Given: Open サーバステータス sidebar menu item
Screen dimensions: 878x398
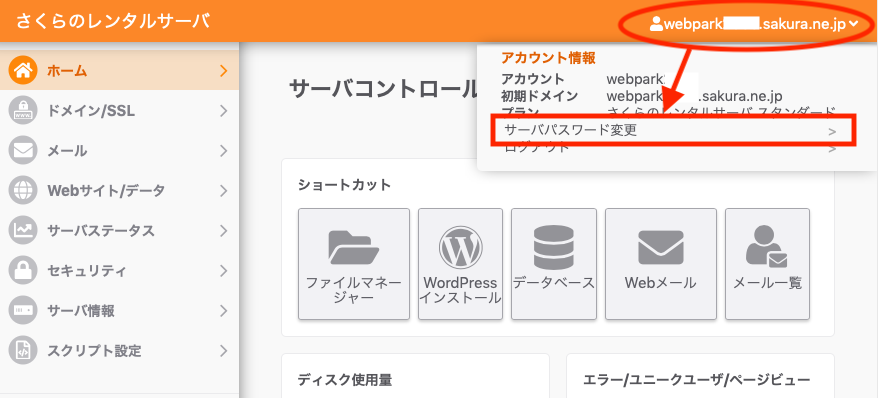Looking at the screenshot, I should coord(119,231).
